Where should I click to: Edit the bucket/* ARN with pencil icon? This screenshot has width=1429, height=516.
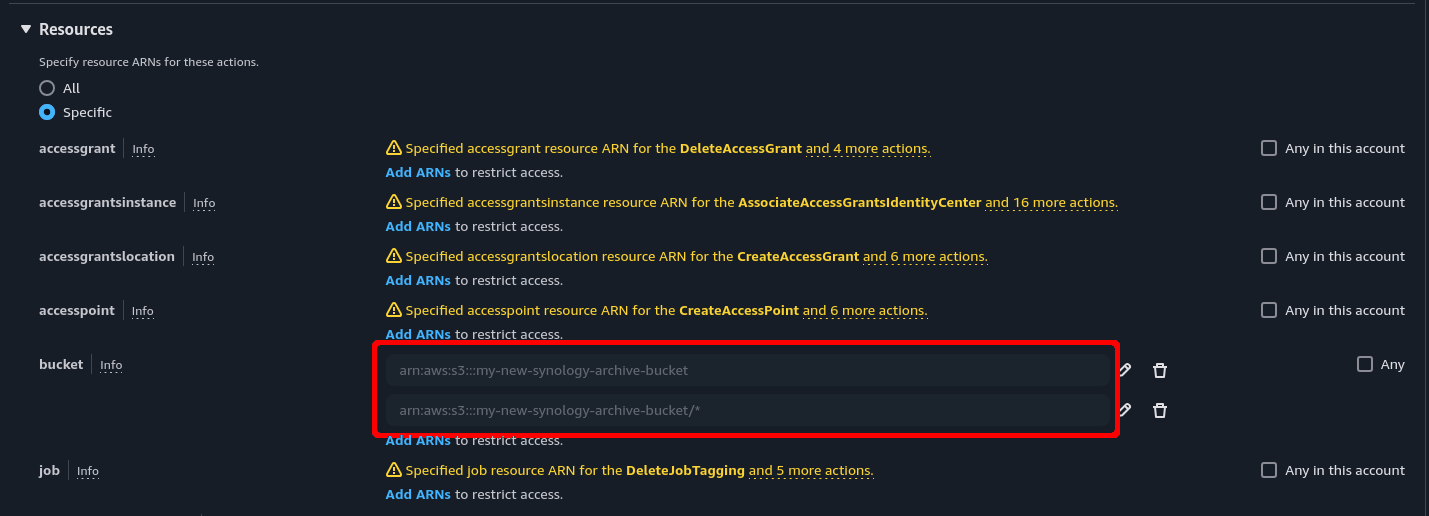click(1125, 410)
